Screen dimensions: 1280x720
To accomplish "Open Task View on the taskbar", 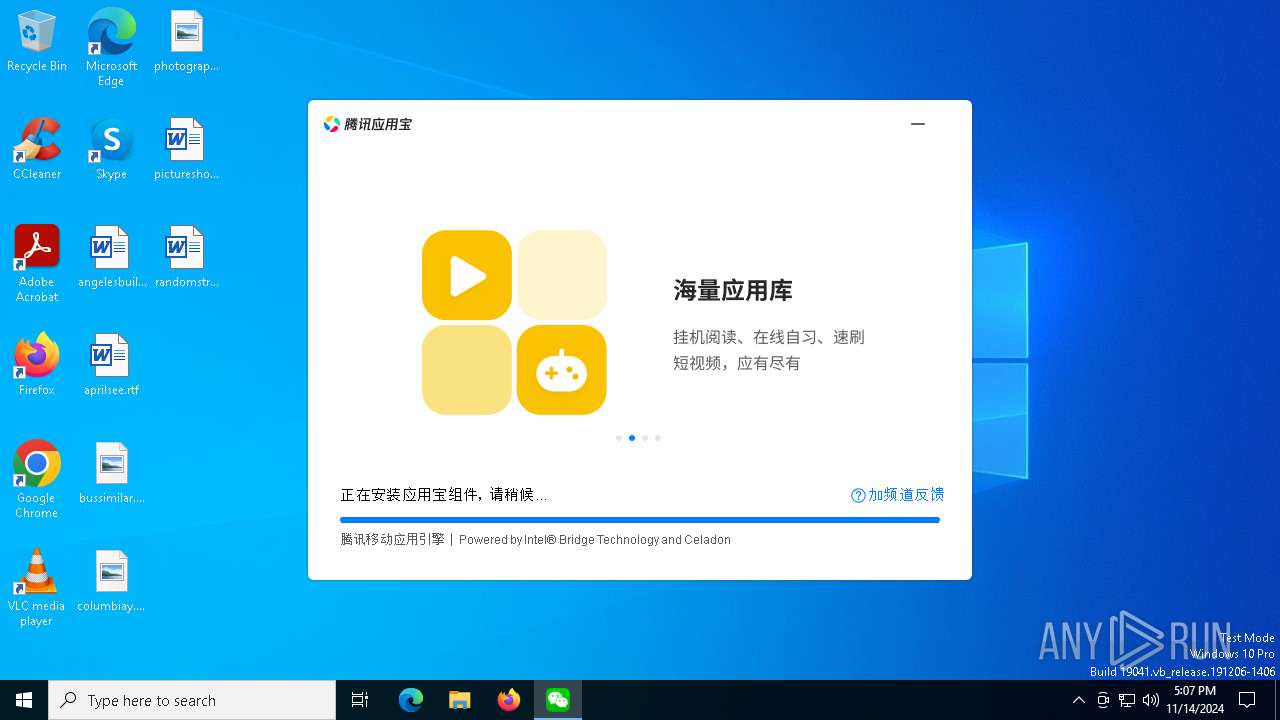I will coord(360,700).
